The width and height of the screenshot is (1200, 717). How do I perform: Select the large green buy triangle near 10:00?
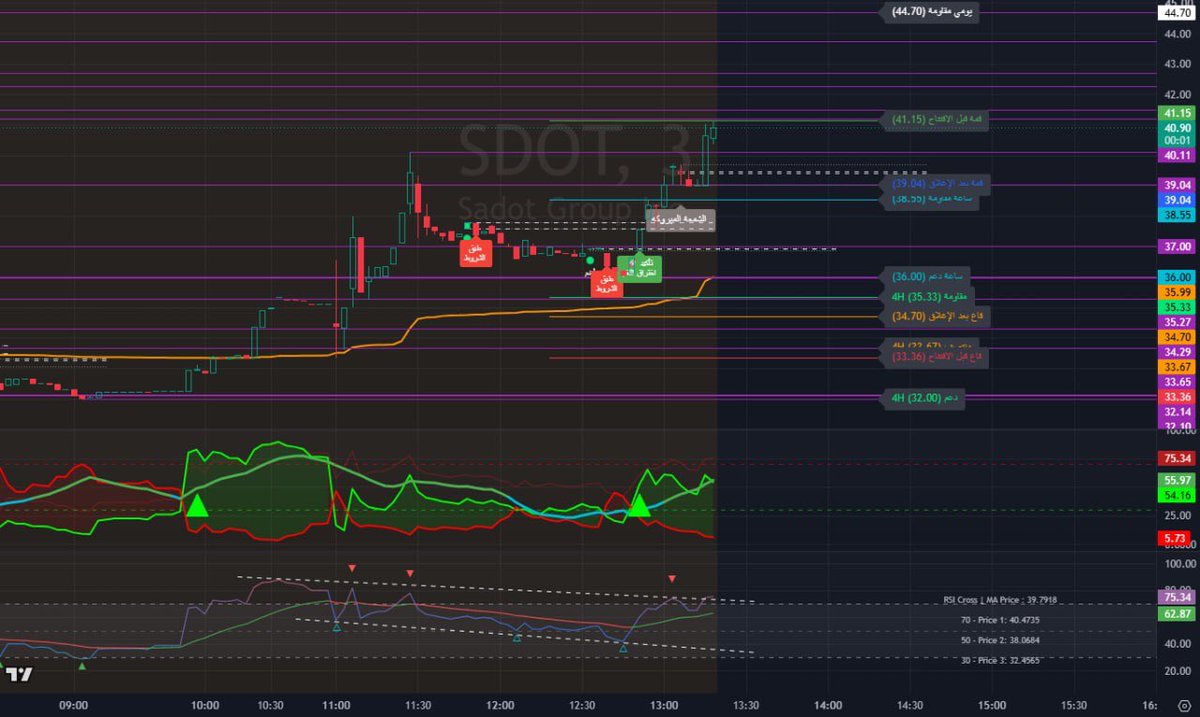(x=197, y=505)
